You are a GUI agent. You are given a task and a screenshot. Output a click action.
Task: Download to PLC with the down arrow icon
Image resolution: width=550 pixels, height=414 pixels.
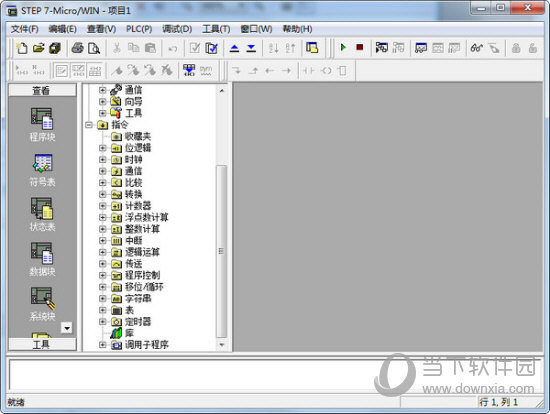(251, 48)
